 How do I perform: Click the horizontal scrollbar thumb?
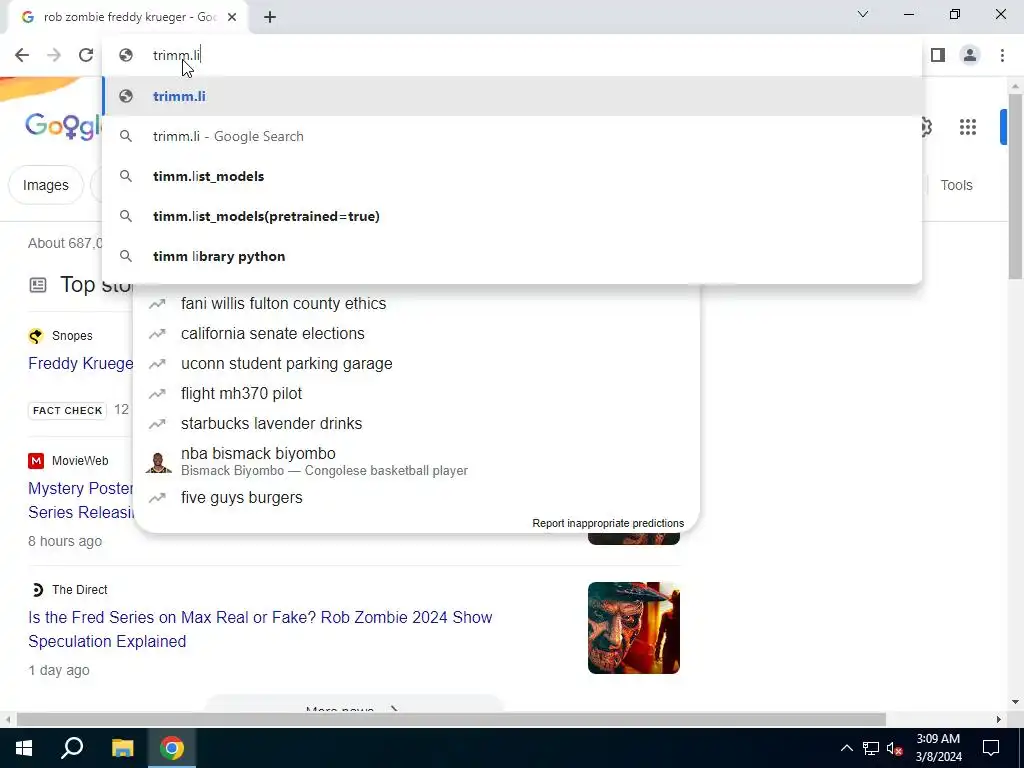pyautogui.click(x=451, y=720)
